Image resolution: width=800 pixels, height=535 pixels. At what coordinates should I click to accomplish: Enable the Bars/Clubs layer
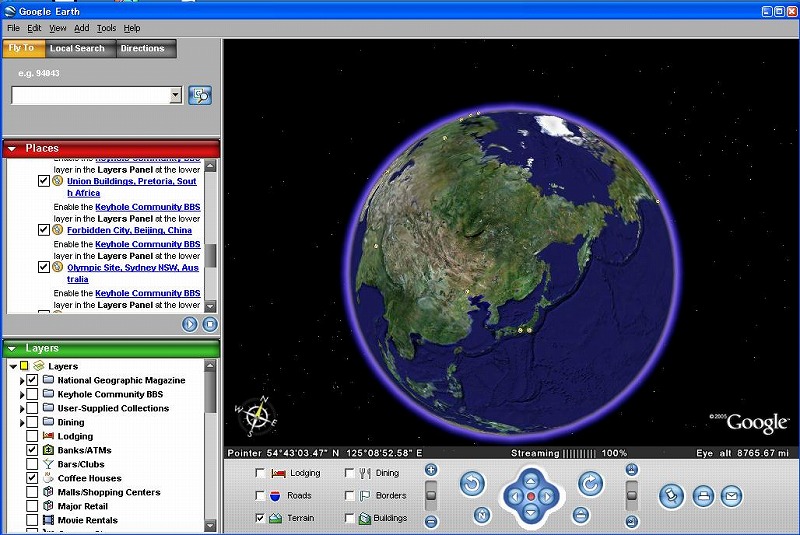point(32,464)
